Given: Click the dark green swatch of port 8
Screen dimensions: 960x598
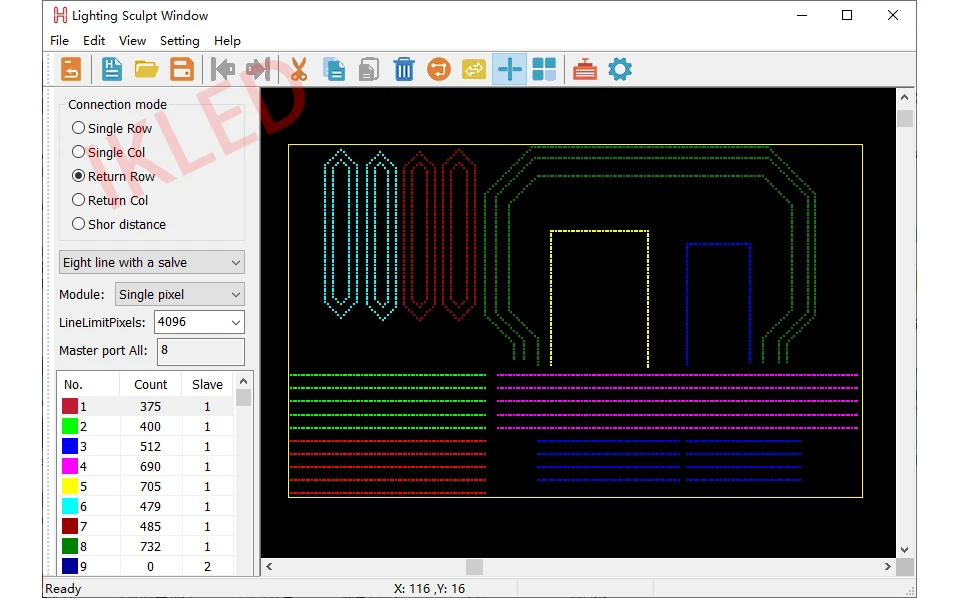Looking at the screenshot, I should (70, 546).
